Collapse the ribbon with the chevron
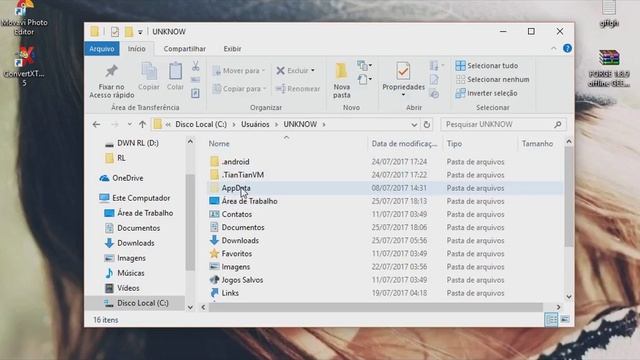The height and width of the screenshot is (360, 640). (x=553, y=49)
